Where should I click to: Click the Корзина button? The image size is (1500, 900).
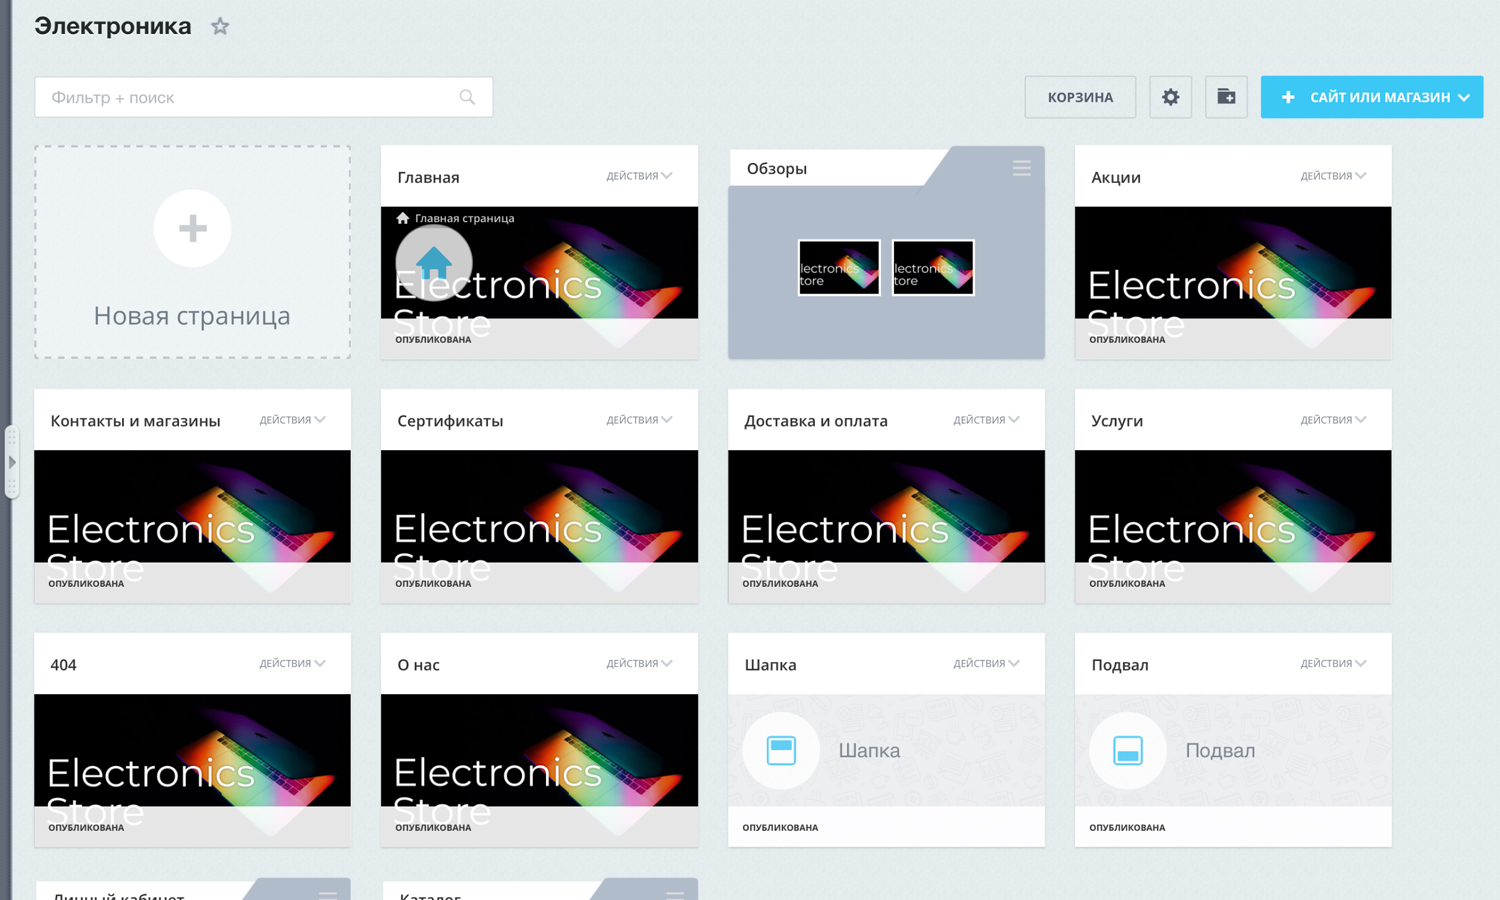(1080, 97)
